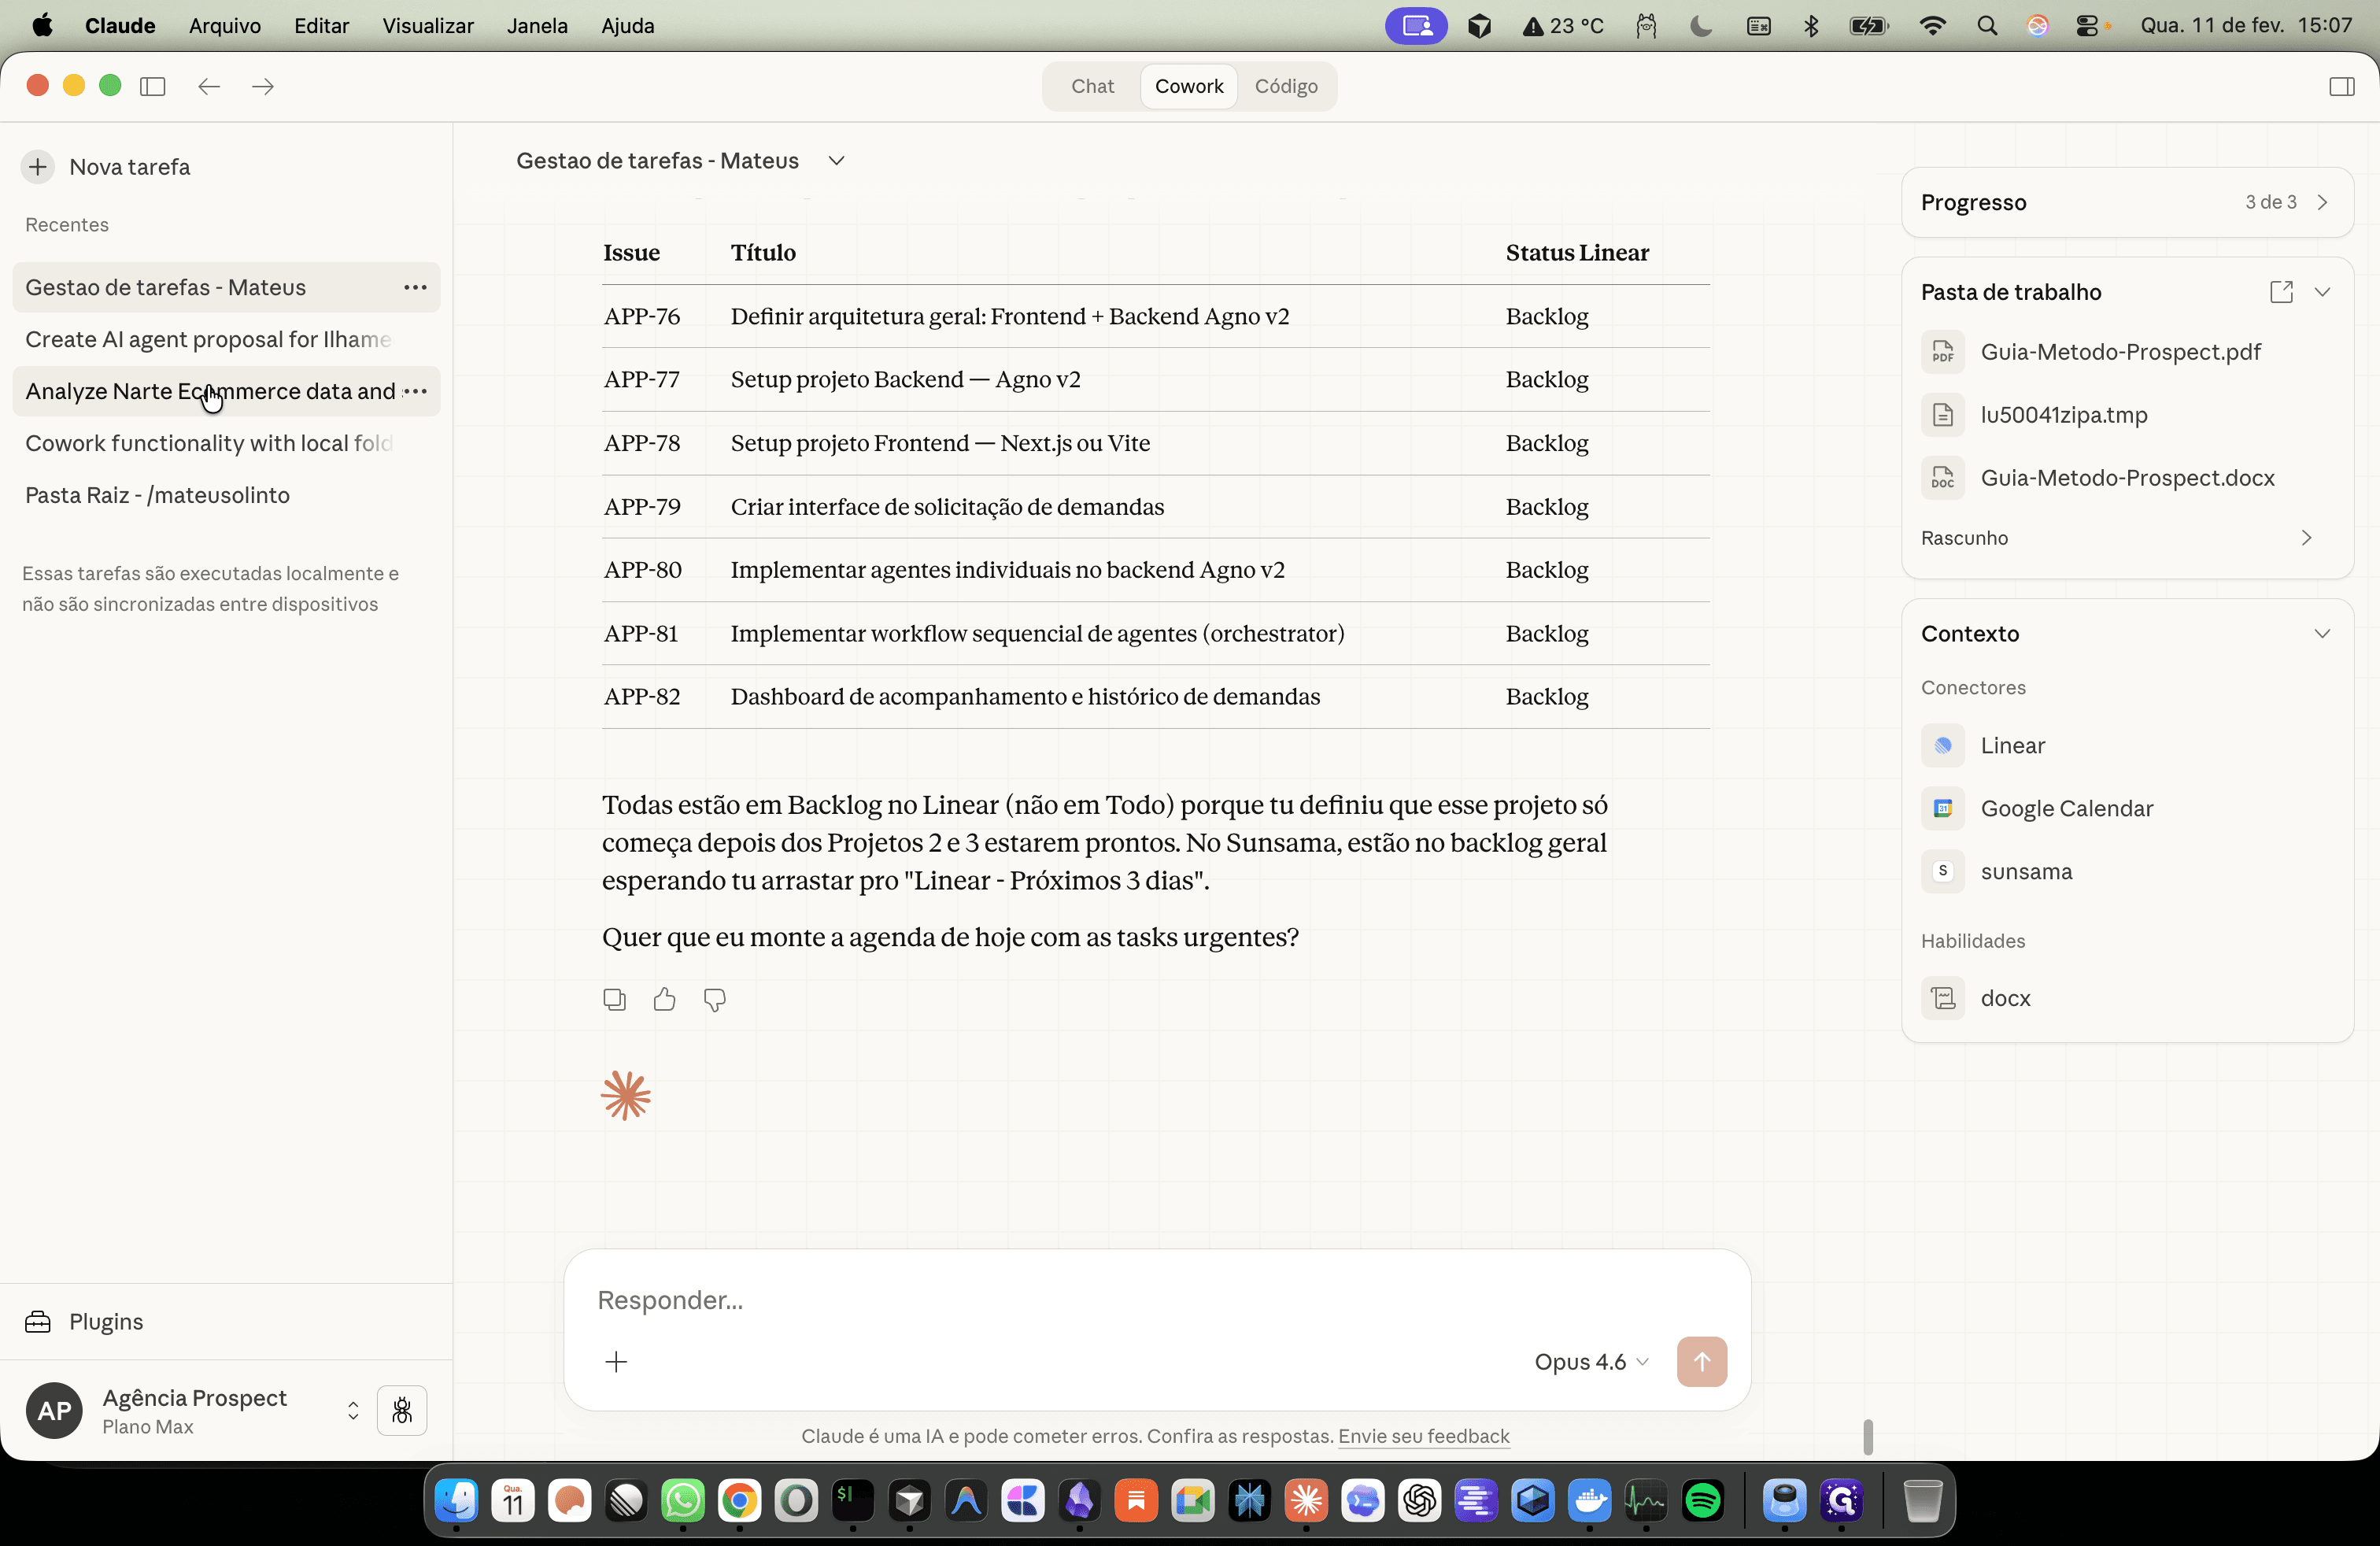Open the Guia-Metodo-Prospect.pdf file
The height and width of the screenshot is (1546, 2380).
click(2119, 352)
